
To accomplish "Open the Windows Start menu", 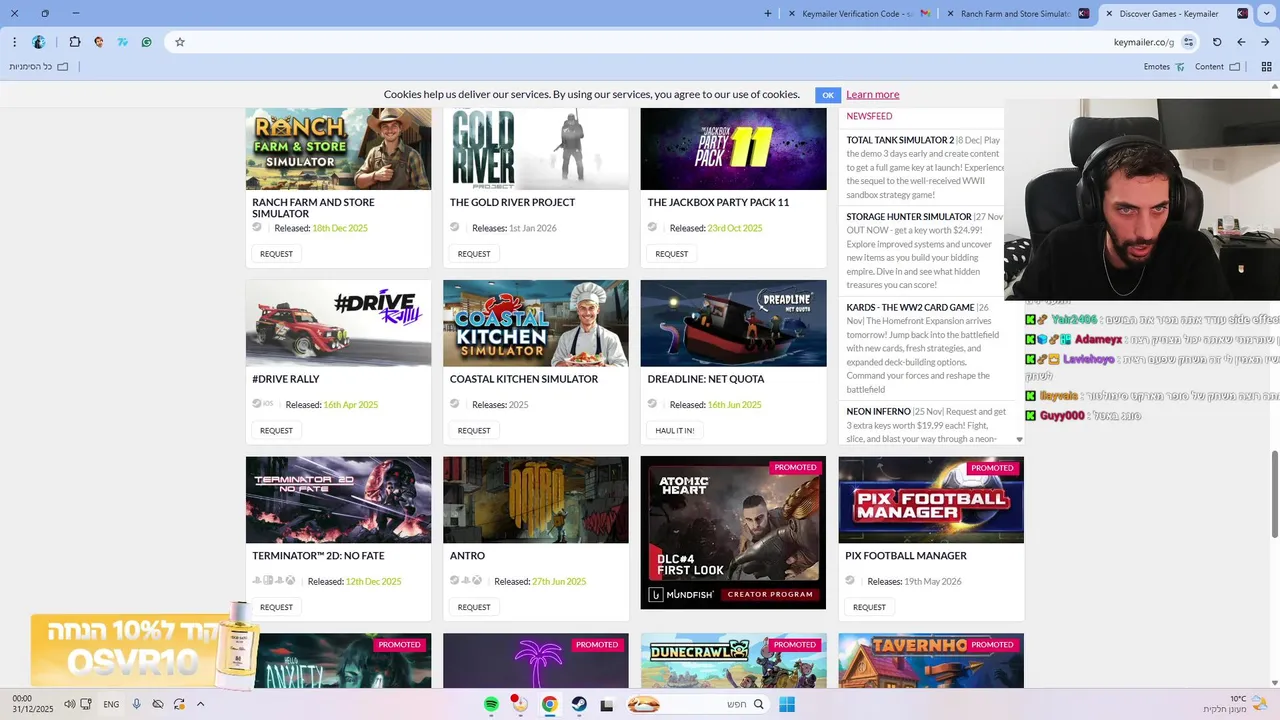I will click(787, 704).
